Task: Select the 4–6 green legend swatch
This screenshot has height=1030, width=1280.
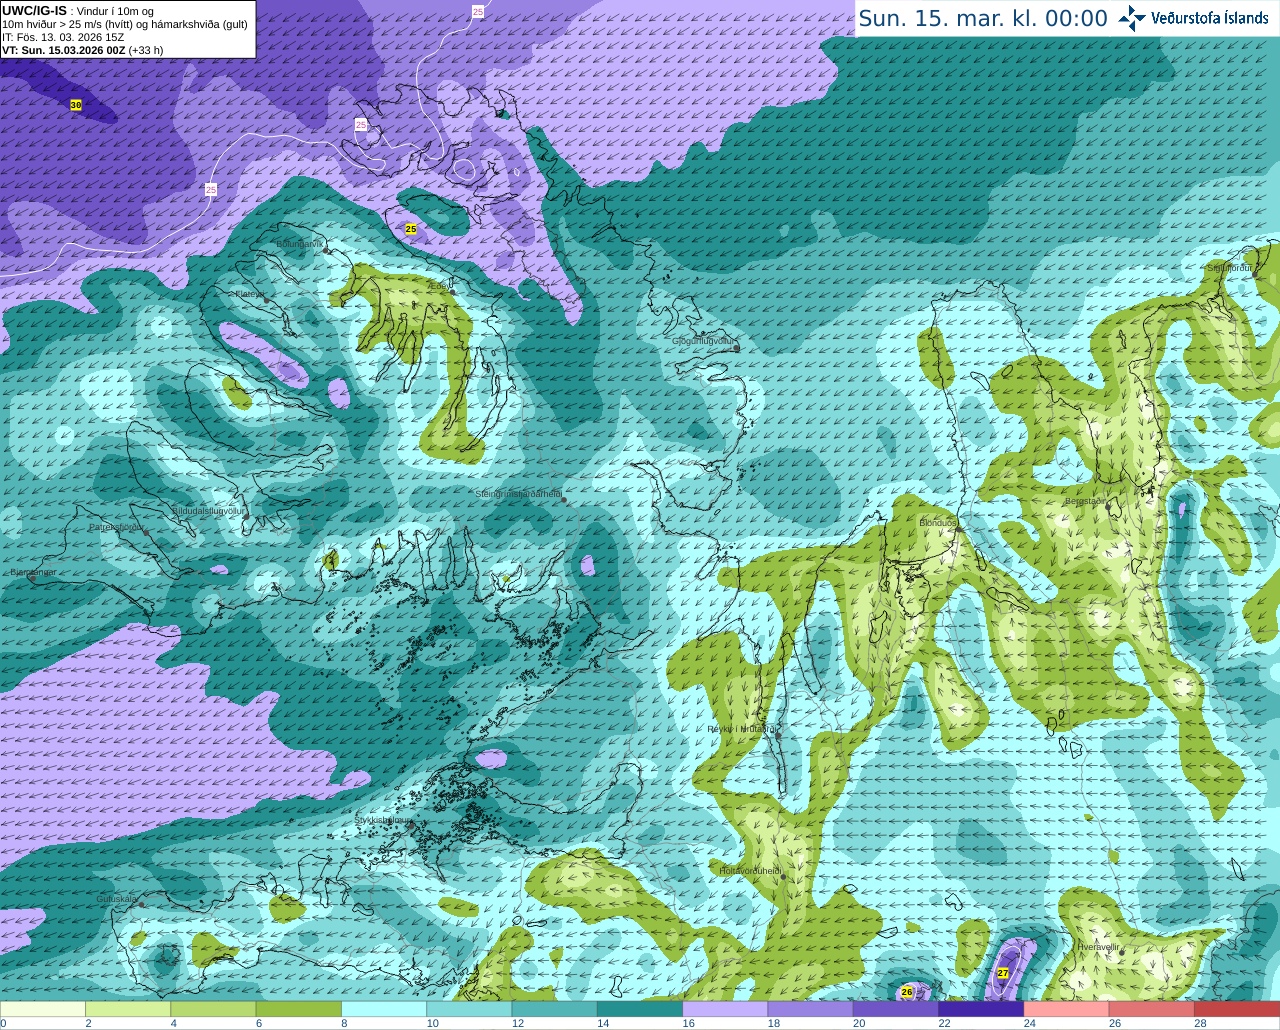Action: point(213,1009)
